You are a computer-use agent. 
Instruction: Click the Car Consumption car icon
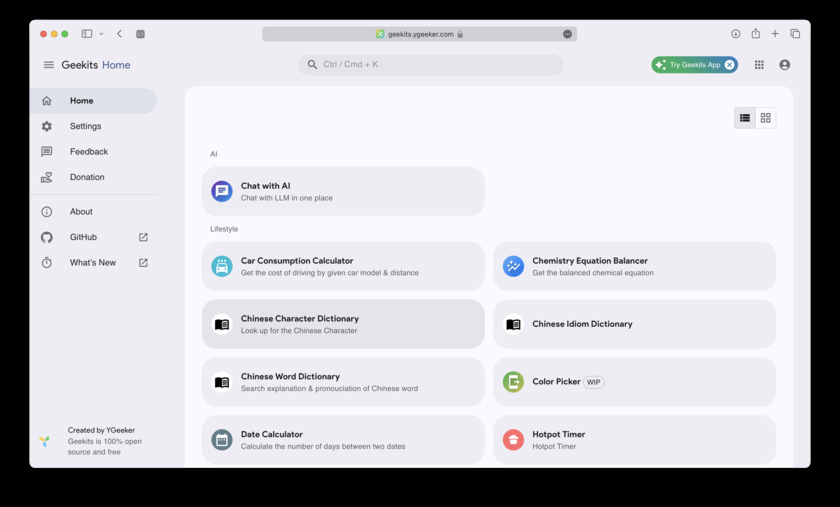click(222, 266)
